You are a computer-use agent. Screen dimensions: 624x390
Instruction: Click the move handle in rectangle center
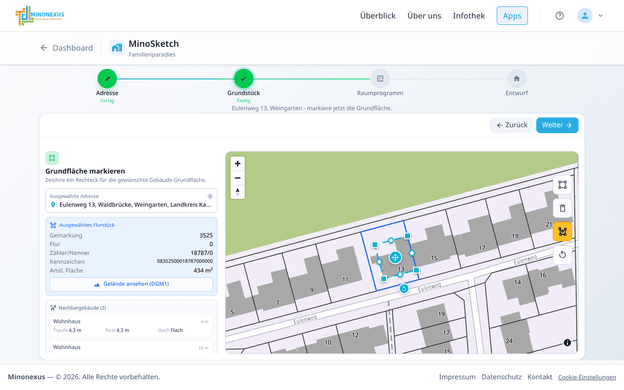click(x=395, y=257)
